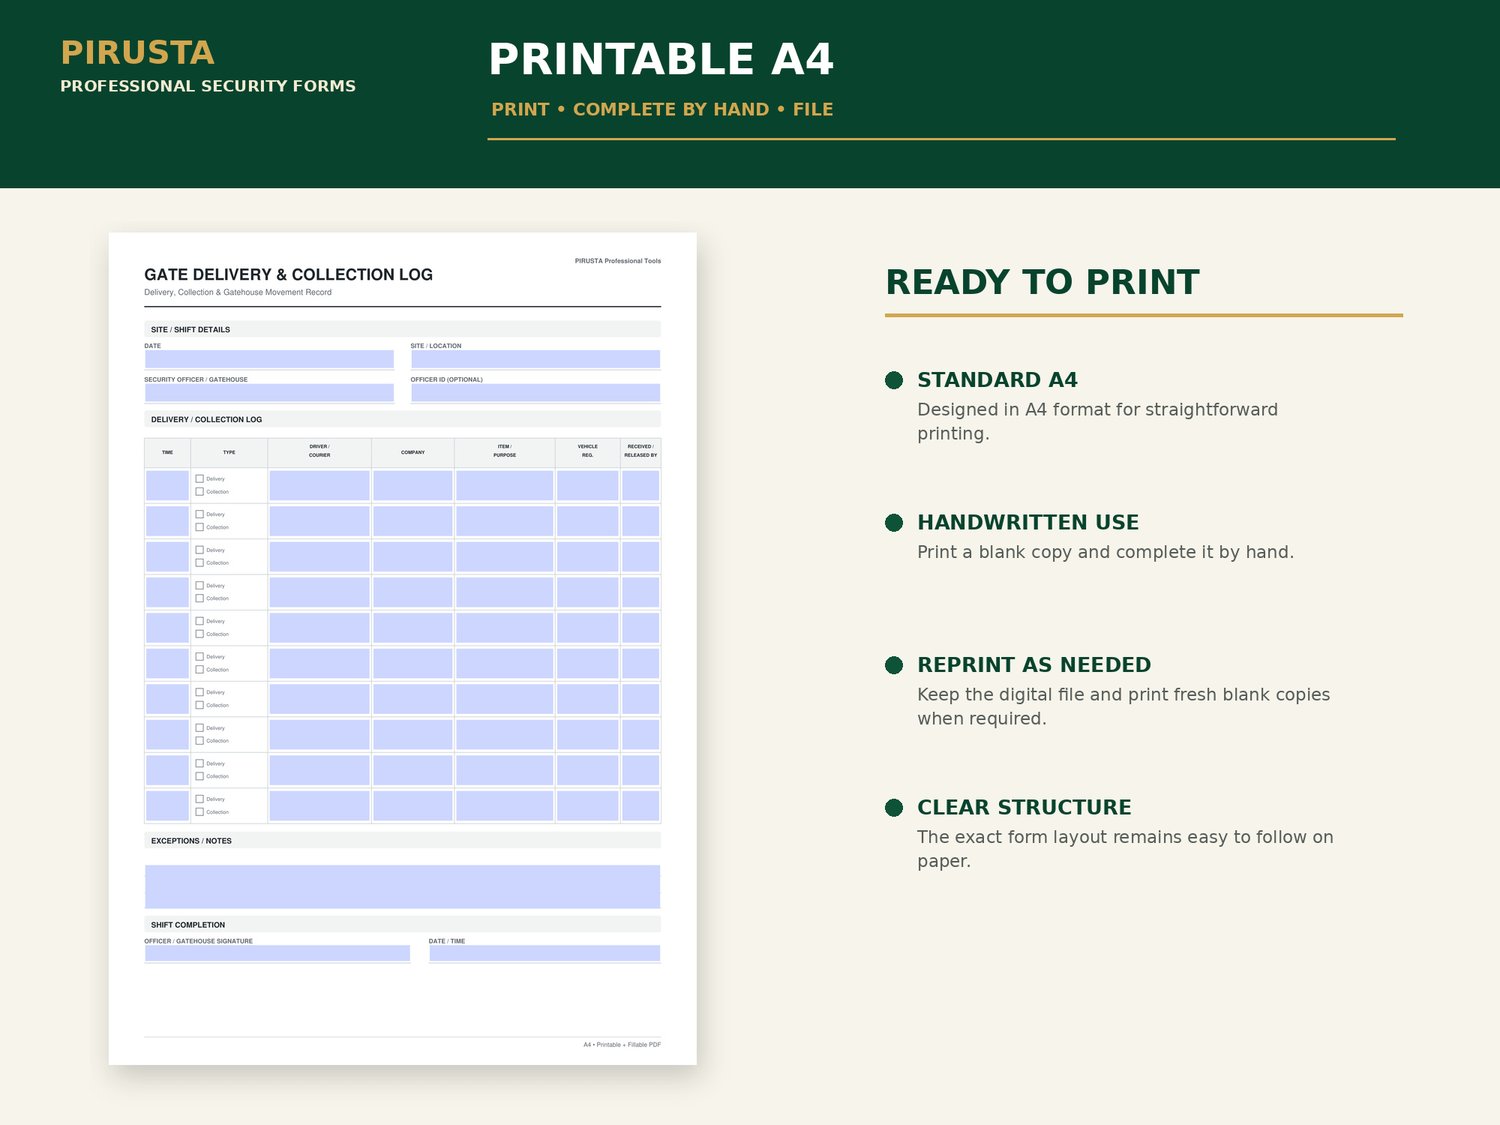Tick the Collection checkbox in the third log row
The height and width of the screenshot is (1125, 1500).
(x=199, y=563)
